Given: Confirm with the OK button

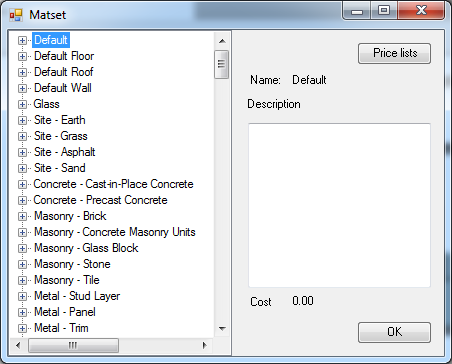Looking at the screenshot, I should click(394, 332).
